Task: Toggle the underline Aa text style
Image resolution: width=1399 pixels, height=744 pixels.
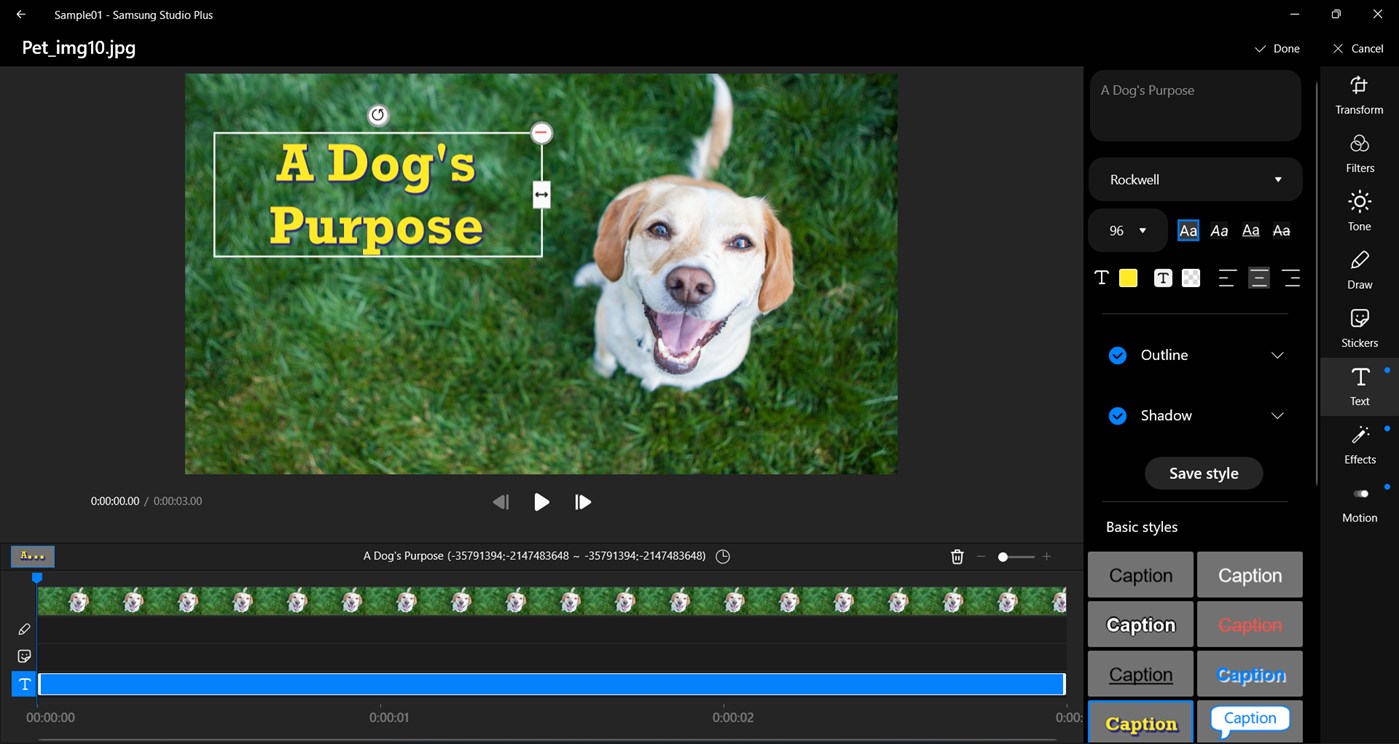Action: [x=1250, y=231]
